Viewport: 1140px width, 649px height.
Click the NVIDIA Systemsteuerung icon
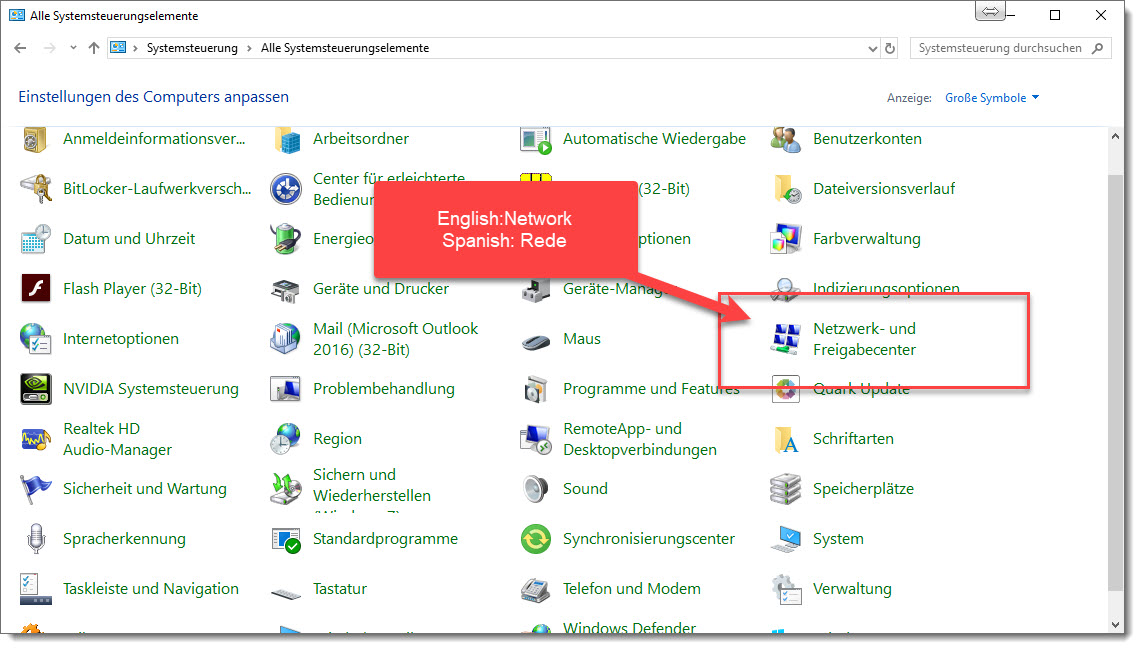[x=36, y=389]
